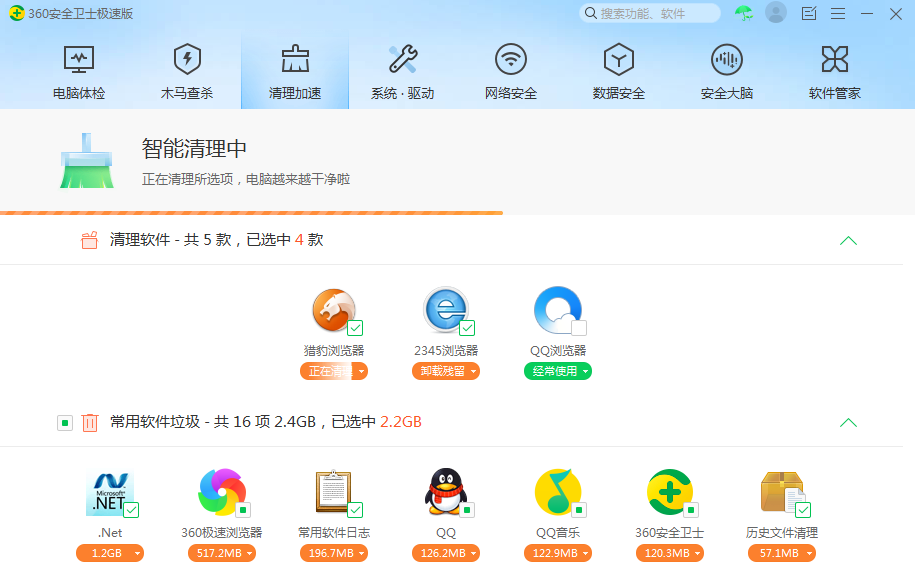Click the 360极速浏览器 colorful icon

(222, 492)
